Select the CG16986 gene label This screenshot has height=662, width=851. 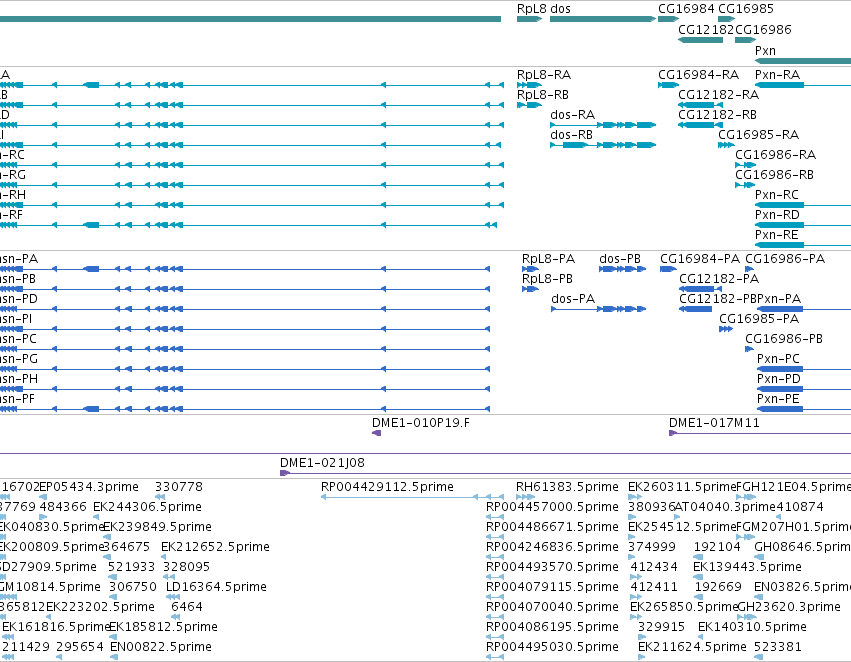click(764, 30)
